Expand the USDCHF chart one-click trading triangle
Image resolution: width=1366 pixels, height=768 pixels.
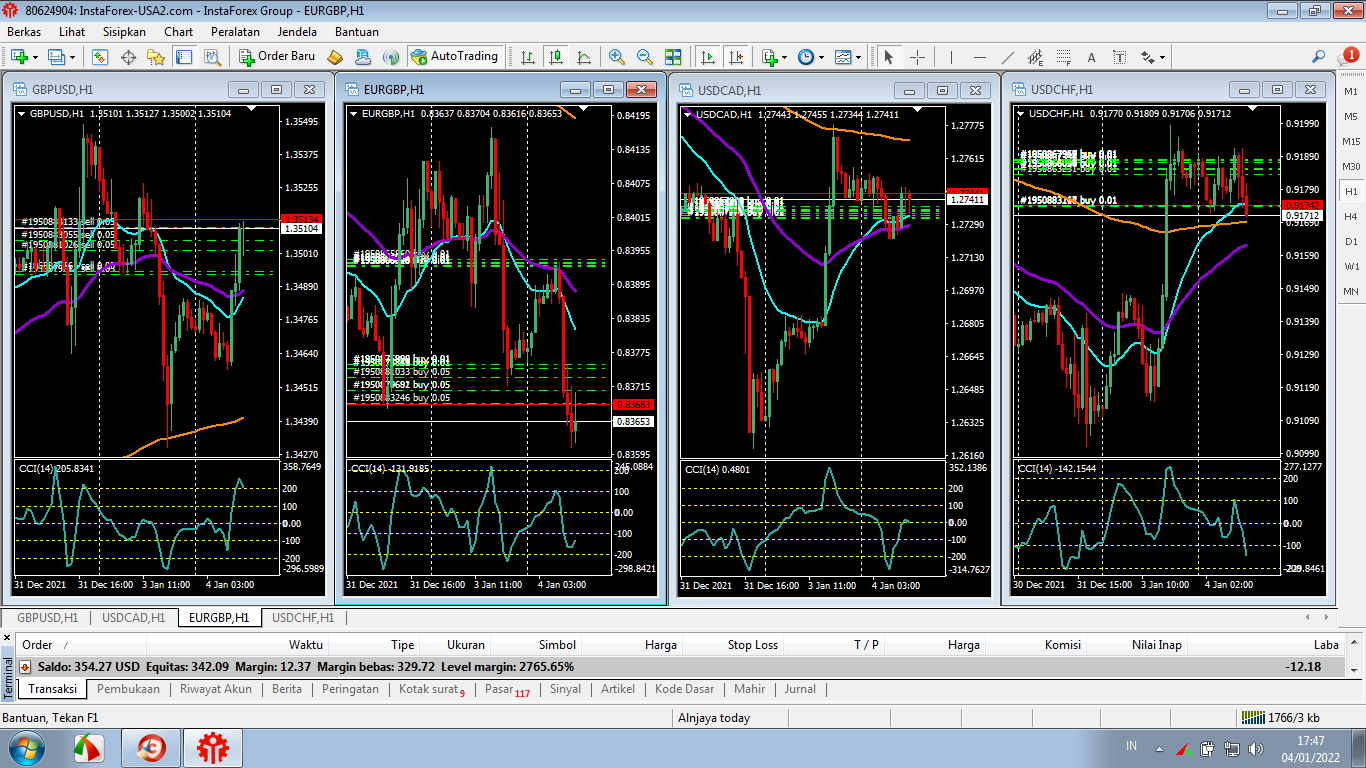[1021, 114]
